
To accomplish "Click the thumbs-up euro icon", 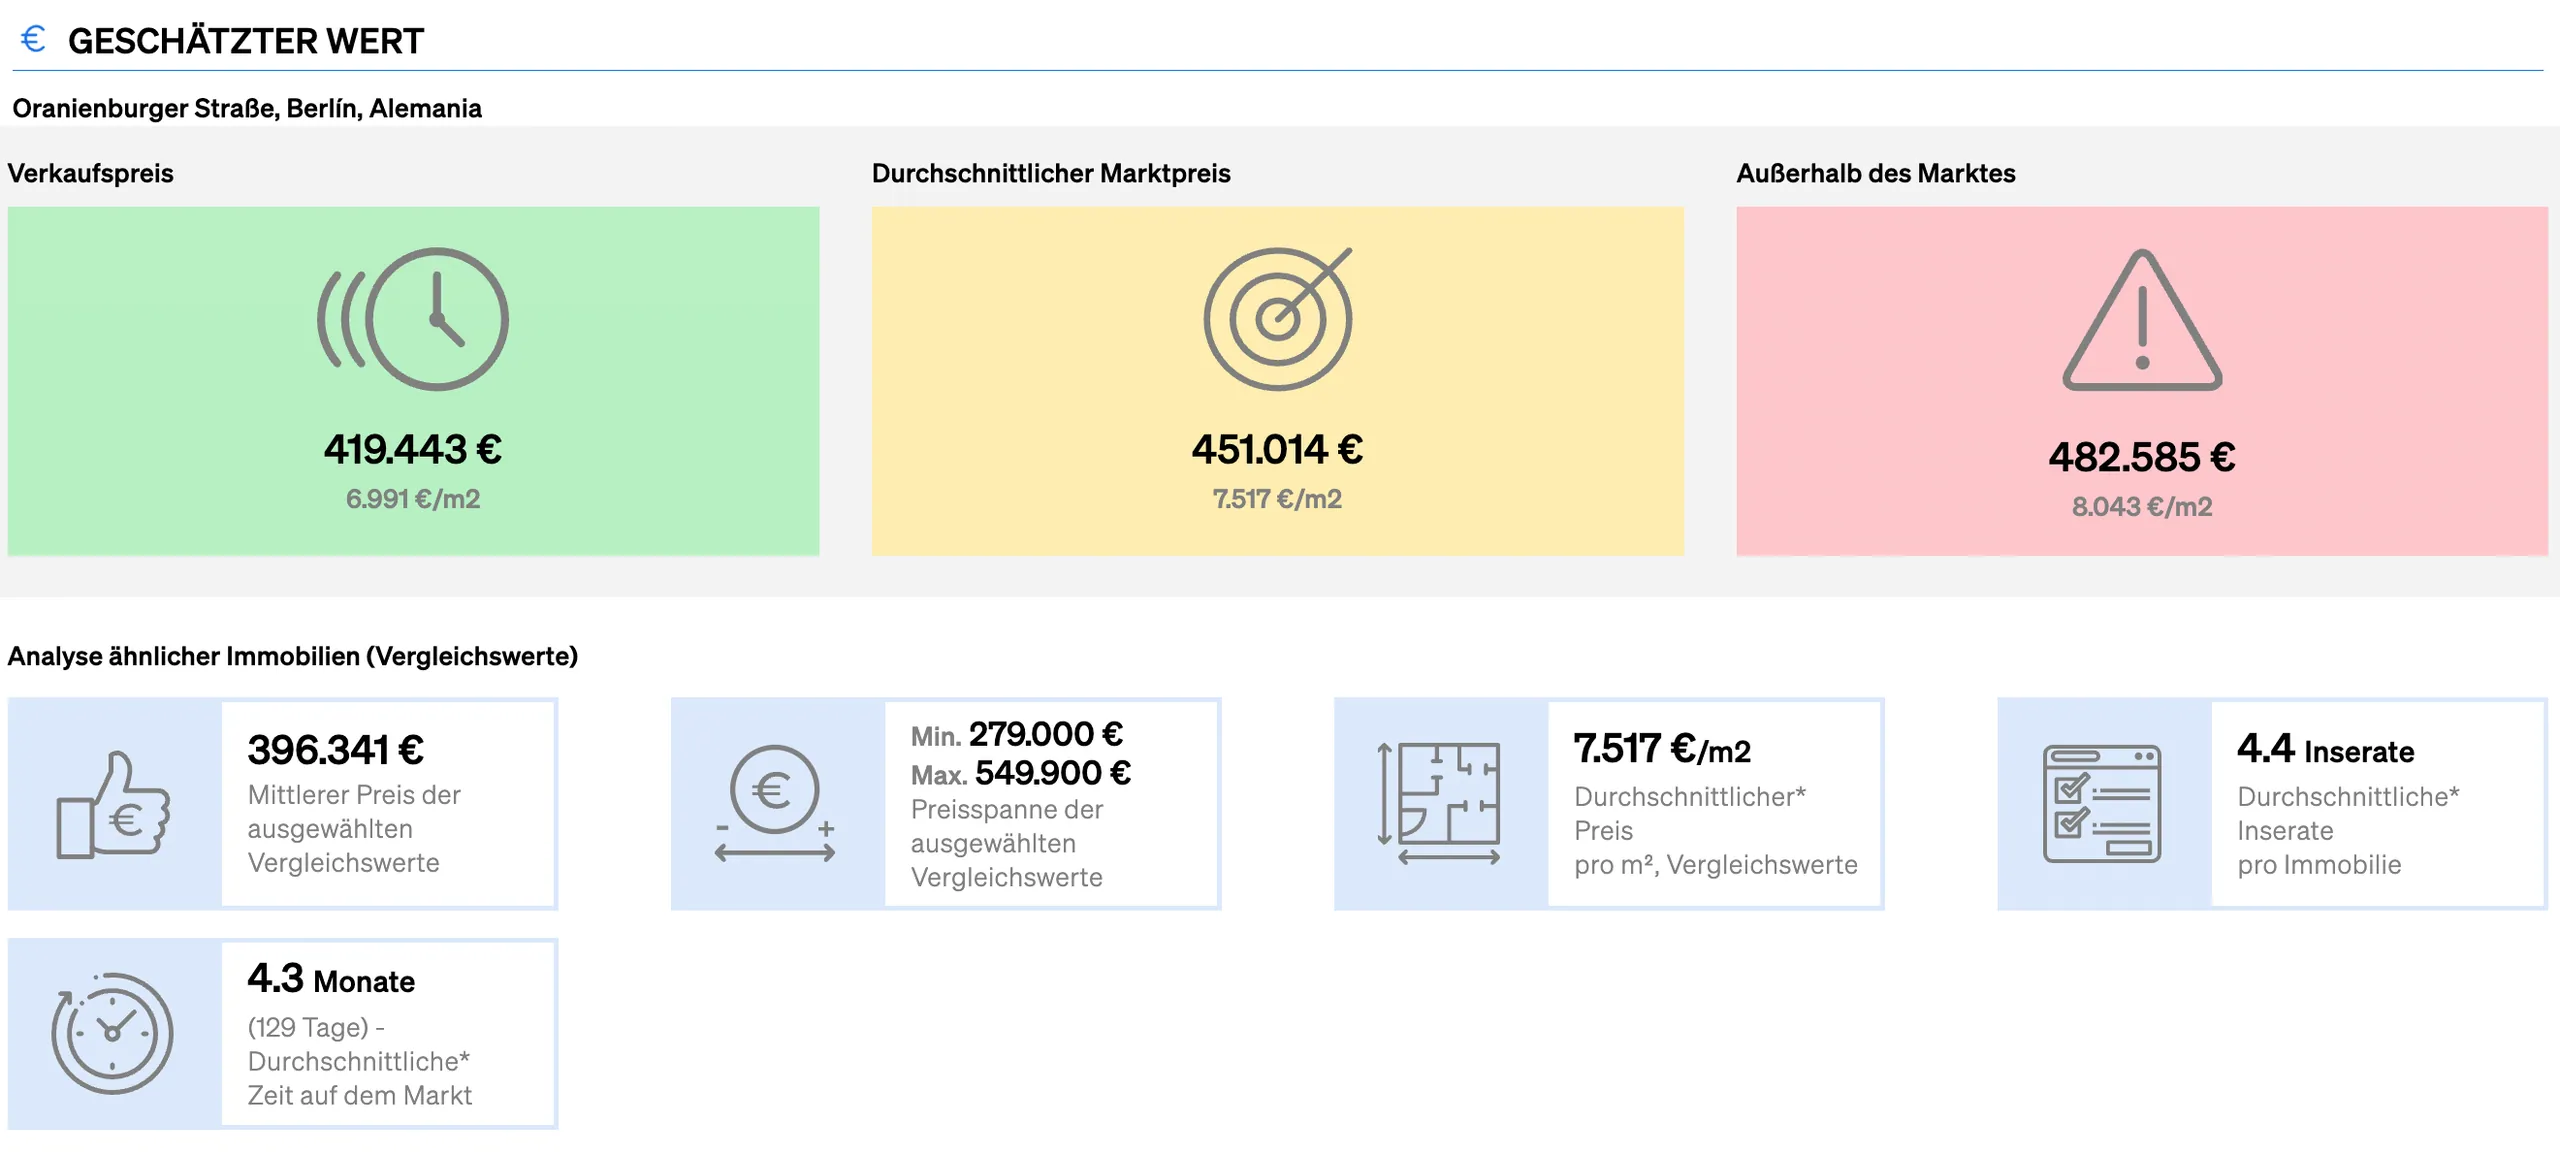I will click(113, 805).
